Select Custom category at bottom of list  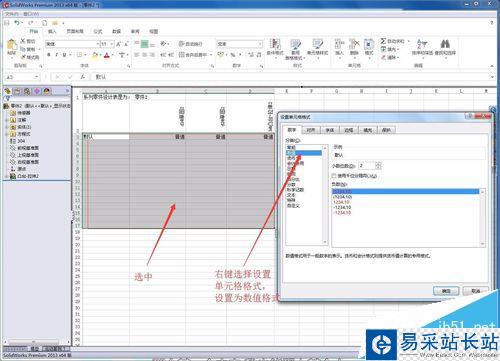294,206
